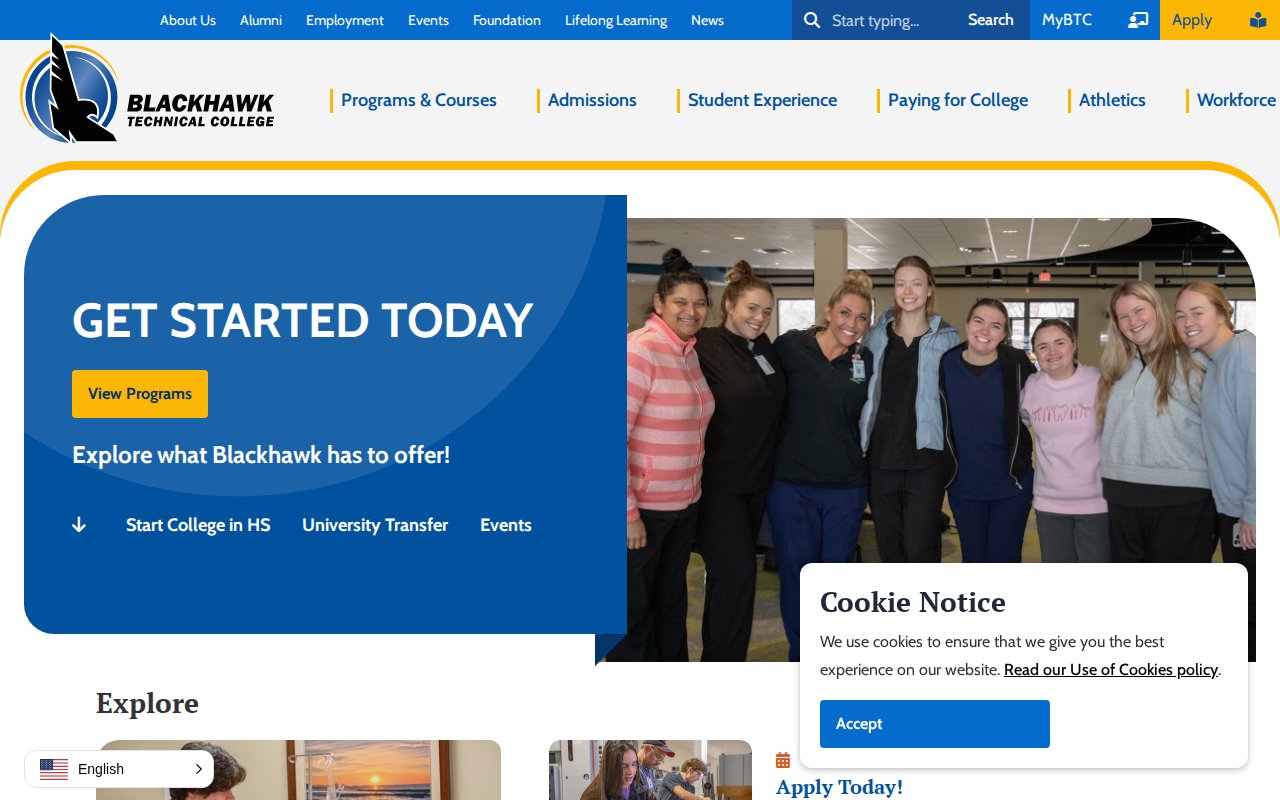Open the Admissions menu
This screenshot has width=1280, height=800.
point(592,100)
